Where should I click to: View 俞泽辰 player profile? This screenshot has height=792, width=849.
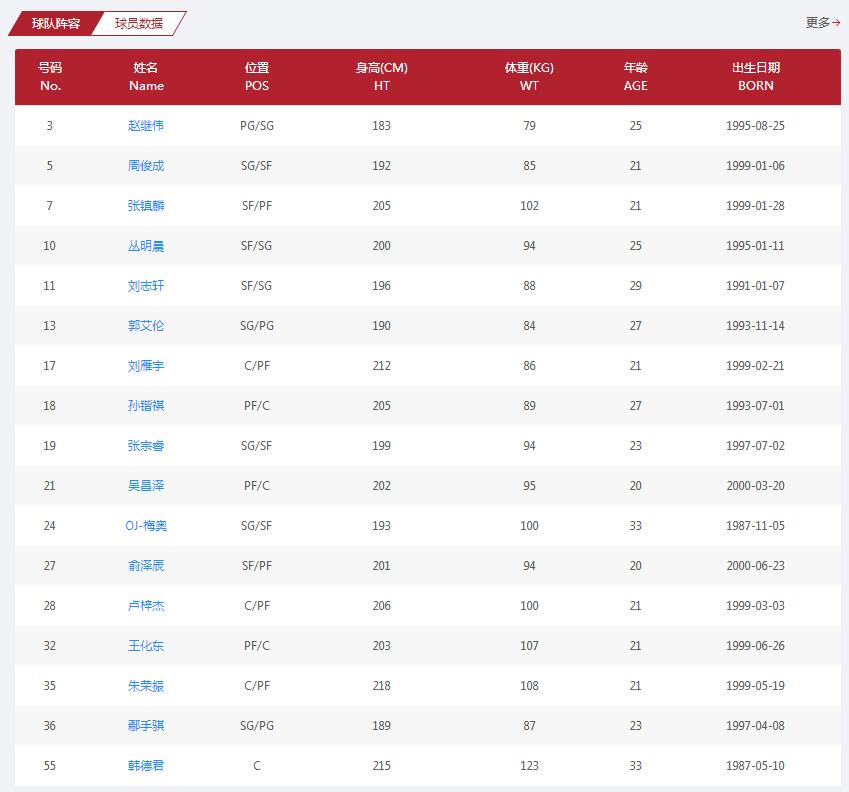[x=146, y=566]
